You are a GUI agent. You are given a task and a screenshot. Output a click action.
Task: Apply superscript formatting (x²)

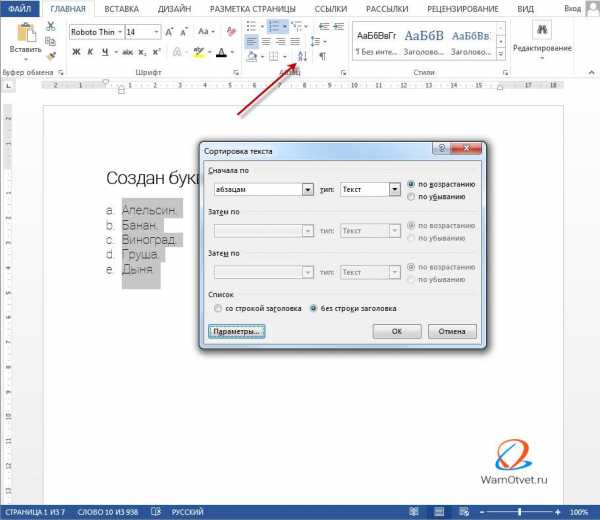pos(157,52)
